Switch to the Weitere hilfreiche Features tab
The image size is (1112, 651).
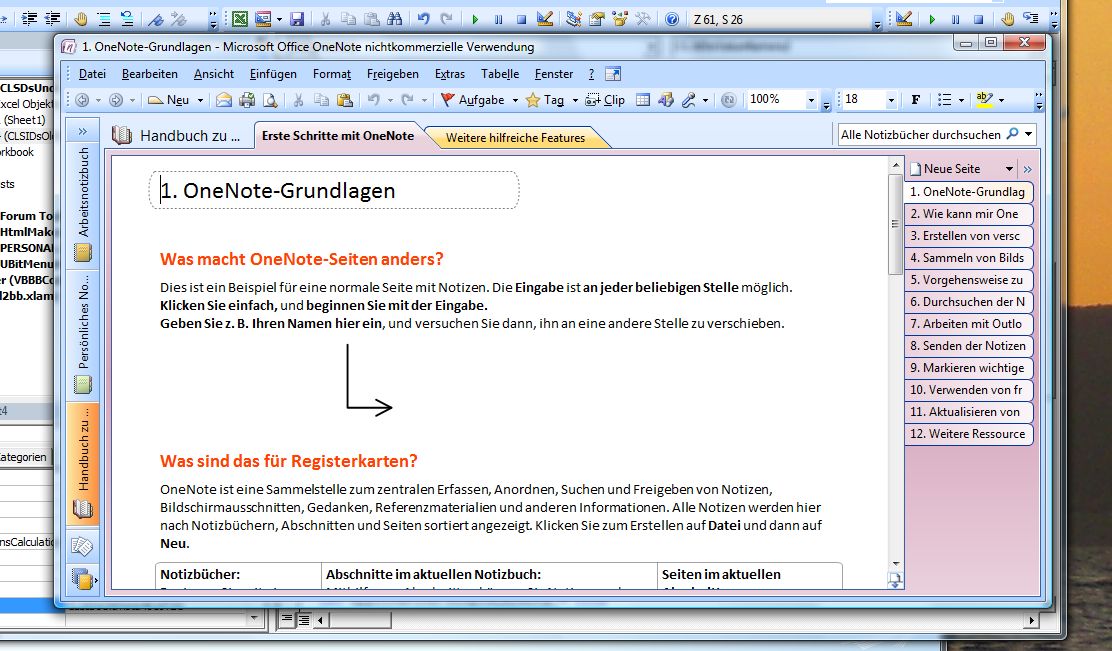tap(516, 138)
